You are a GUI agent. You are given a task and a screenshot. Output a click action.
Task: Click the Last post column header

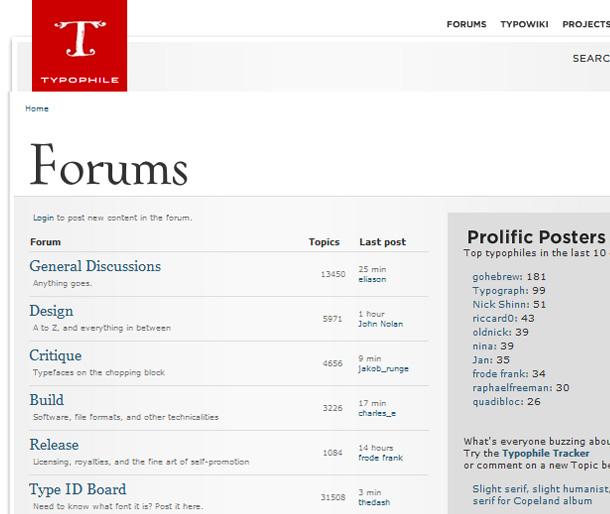tap(382, 242)
